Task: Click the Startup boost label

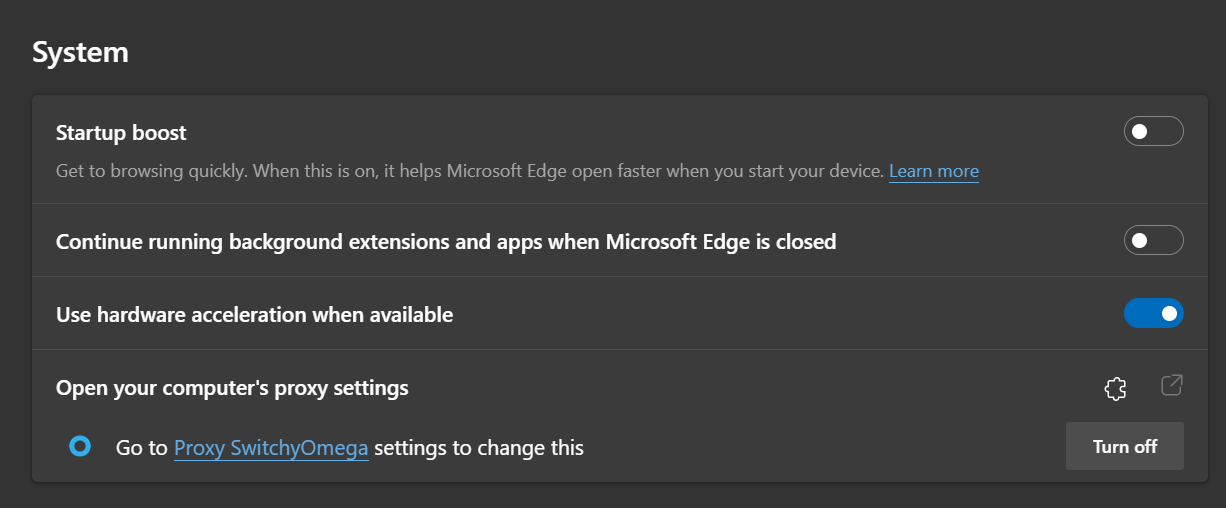Action: pos(121,133)
